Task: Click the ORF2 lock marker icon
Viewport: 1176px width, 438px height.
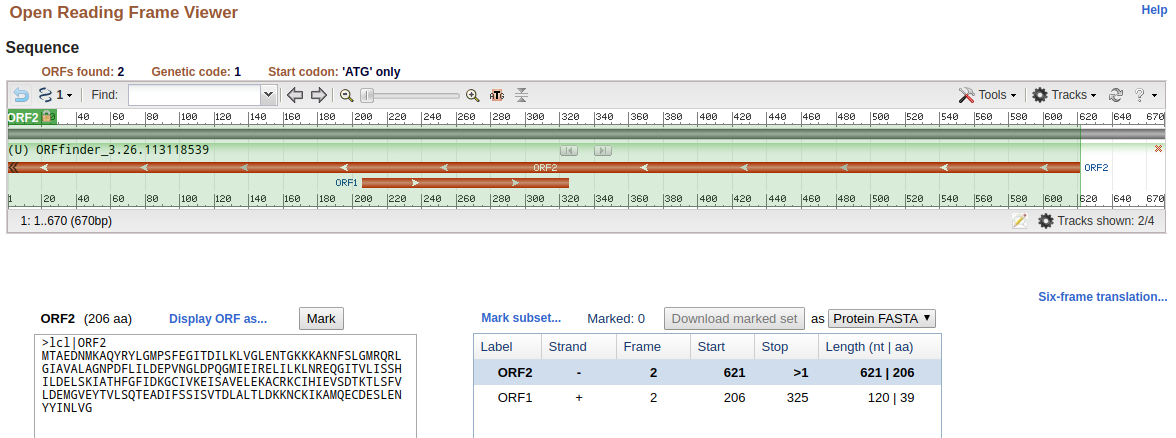Action: tap(47, 117)
